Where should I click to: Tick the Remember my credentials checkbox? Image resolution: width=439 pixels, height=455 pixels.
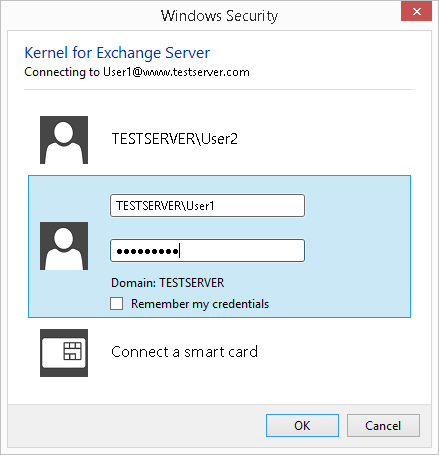(116, 304)
